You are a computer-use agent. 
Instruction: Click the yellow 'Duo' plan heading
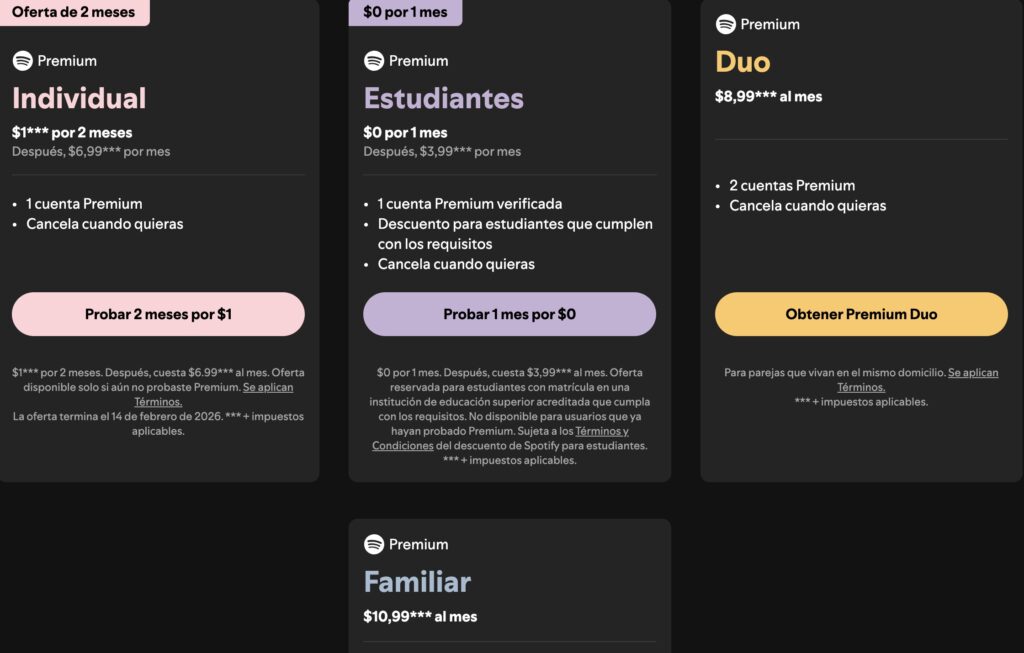[x=742, y=62]
